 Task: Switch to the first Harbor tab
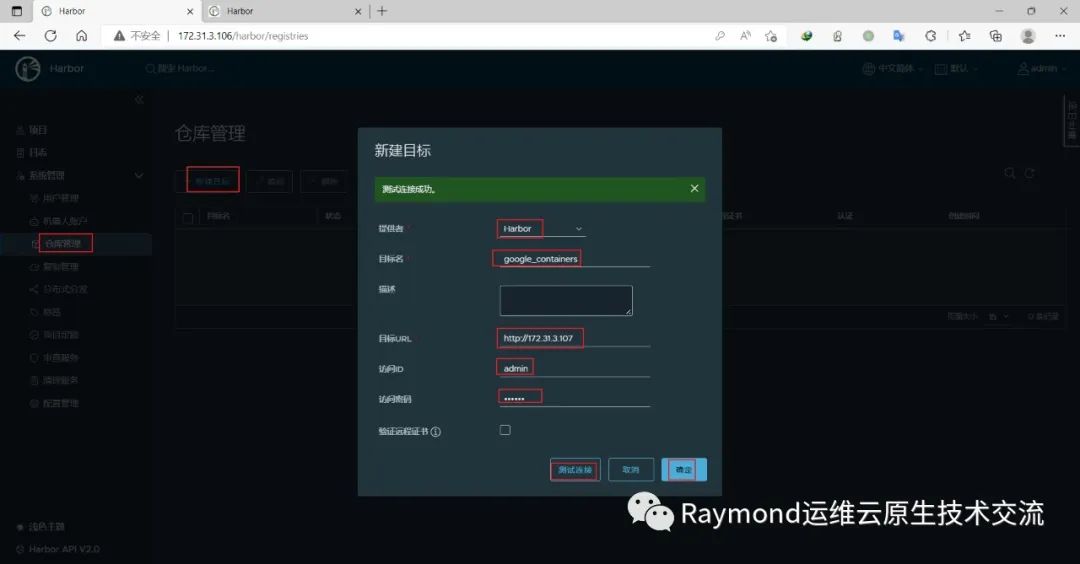117,11
